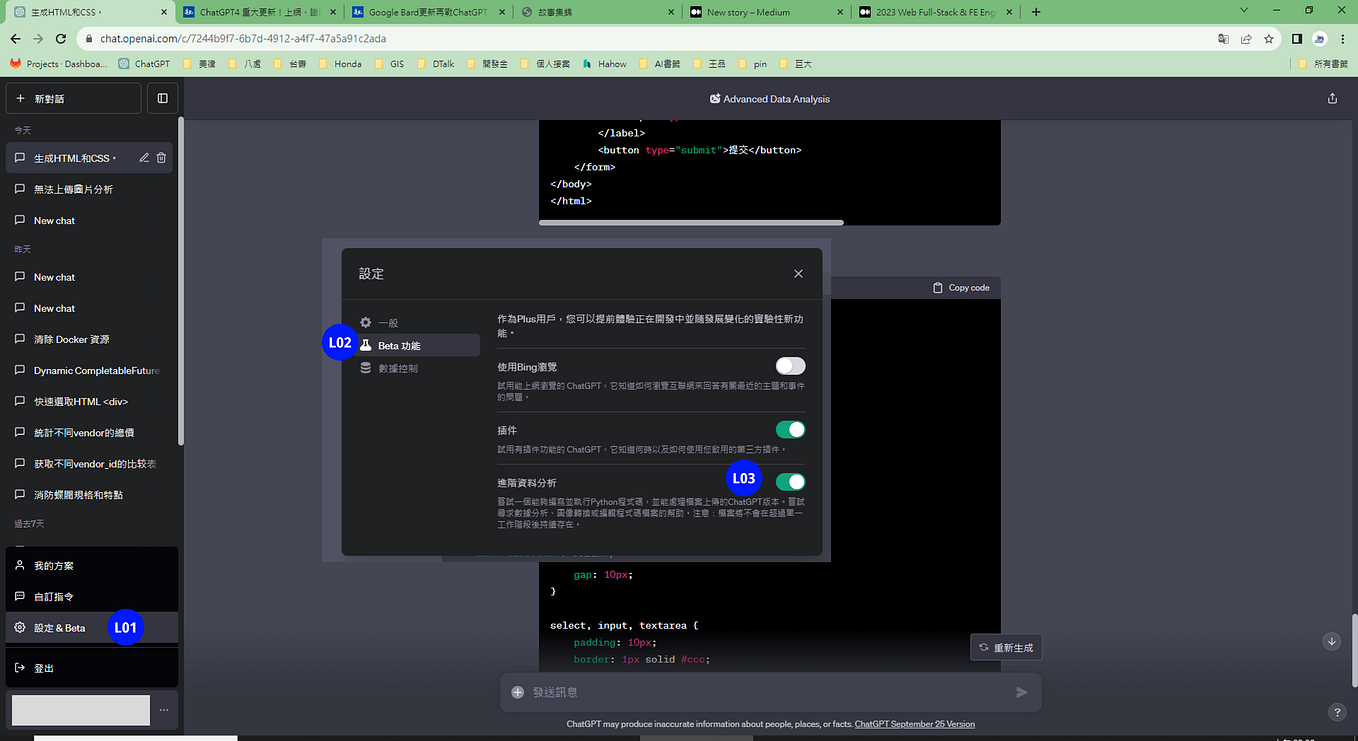
Task: Open 我的方案 in the sidebar menu
Action: coord(92,565)
